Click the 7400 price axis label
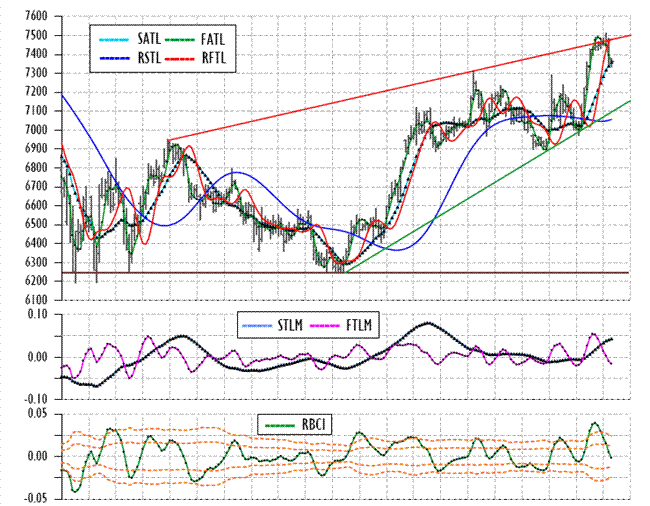 36,54
